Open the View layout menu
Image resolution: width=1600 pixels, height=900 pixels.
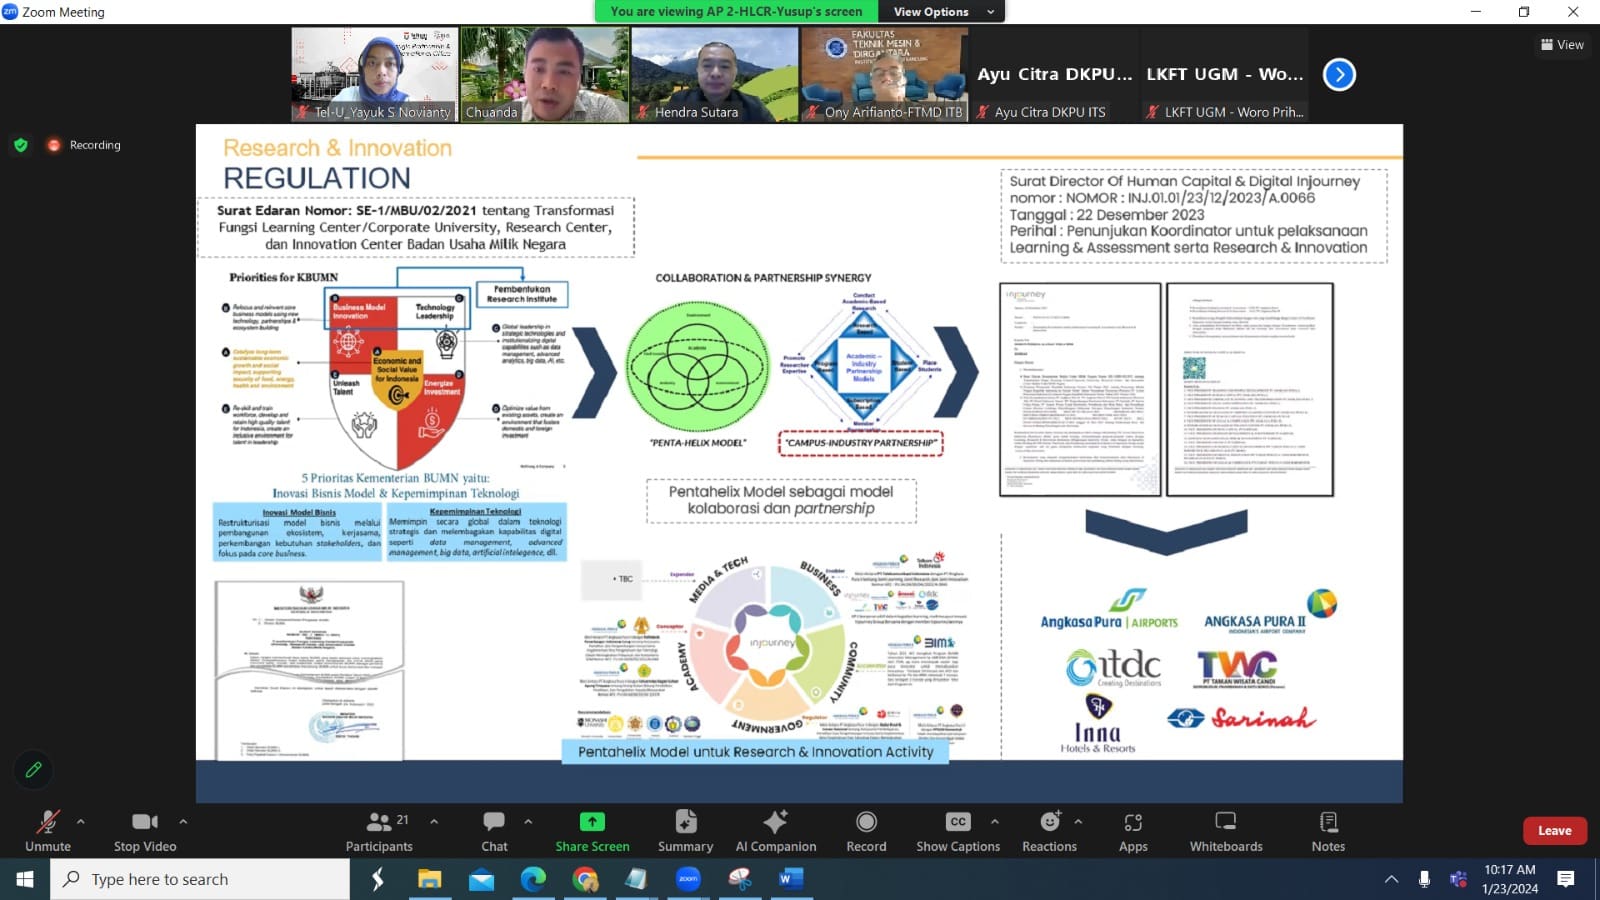[1562, 44]
